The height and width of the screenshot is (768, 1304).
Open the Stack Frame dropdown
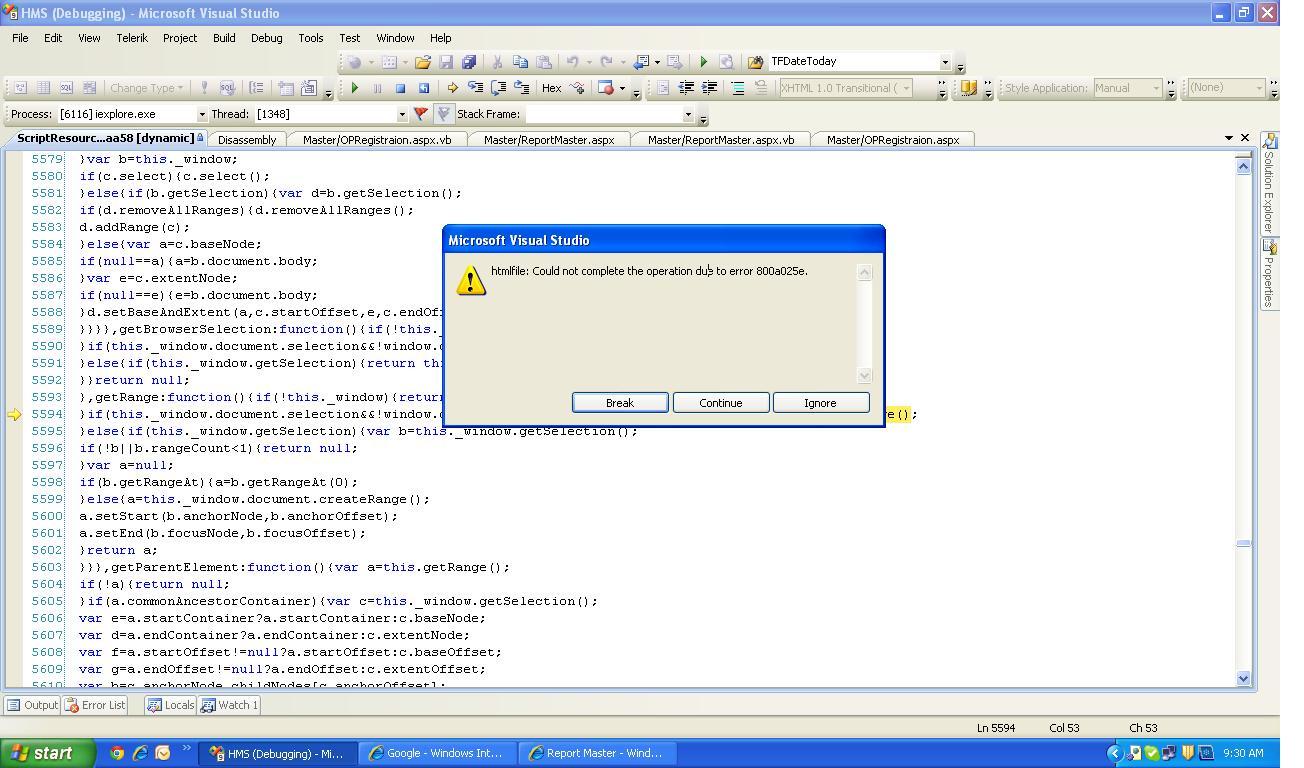688,114
